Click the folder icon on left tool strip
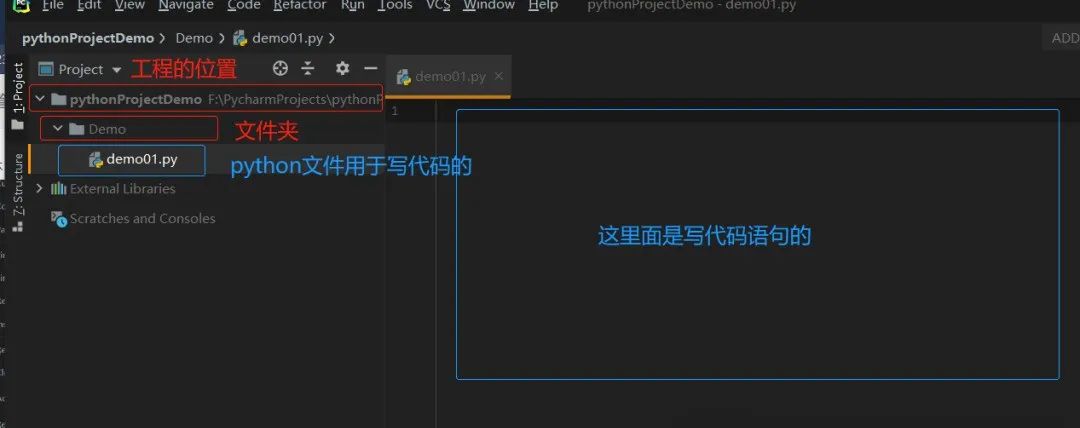This screenshot has height=428, width=1080. pos(18,125)
